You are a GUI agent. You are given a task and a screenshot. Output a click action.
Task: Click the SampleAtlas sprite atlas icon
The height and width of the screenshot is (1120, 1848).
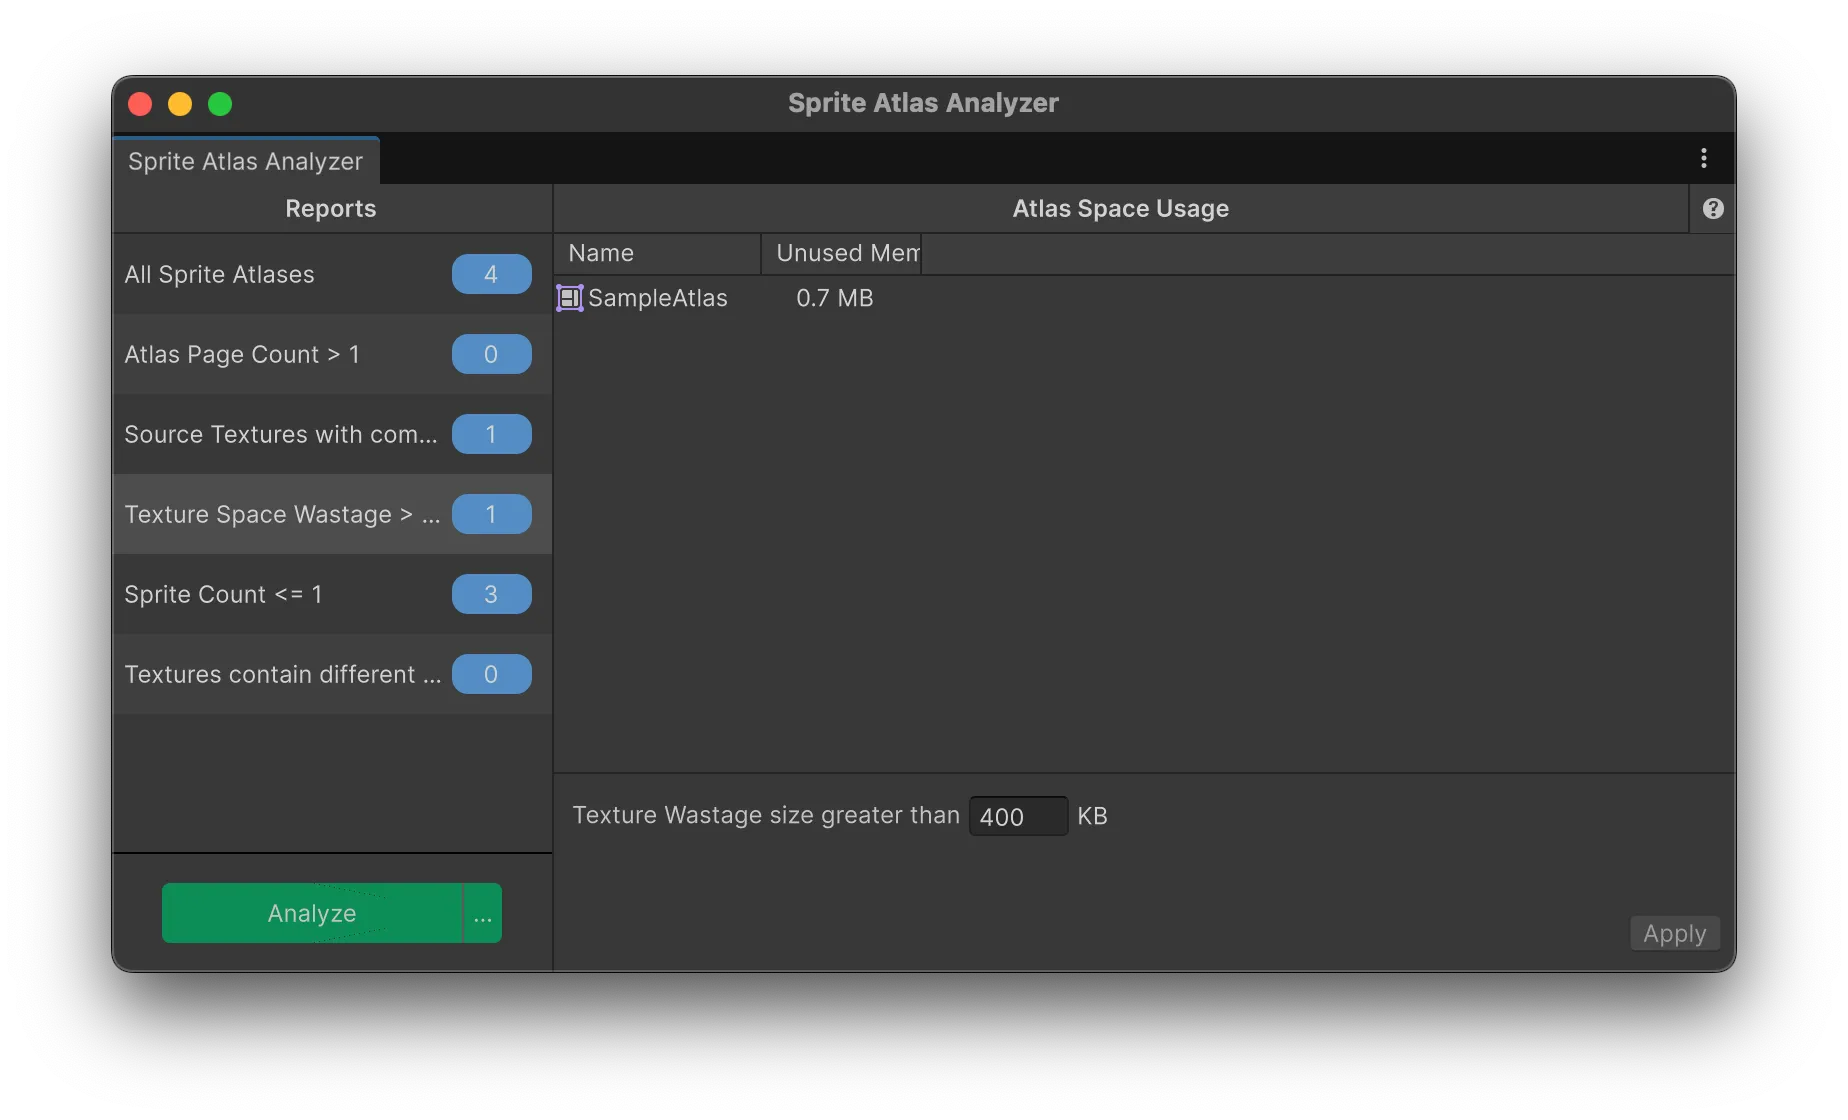click(x=570, y=298)
